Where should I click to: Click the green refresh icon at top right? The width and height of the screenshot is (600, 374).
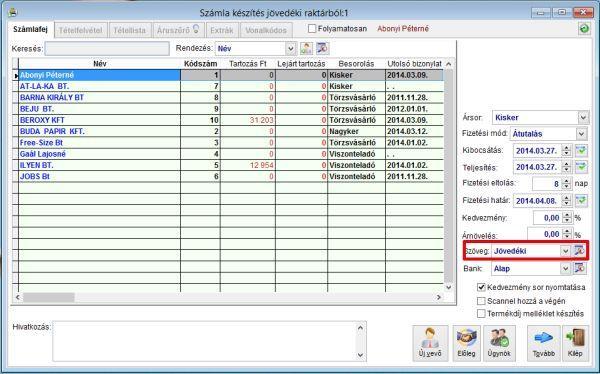(584, 29)
